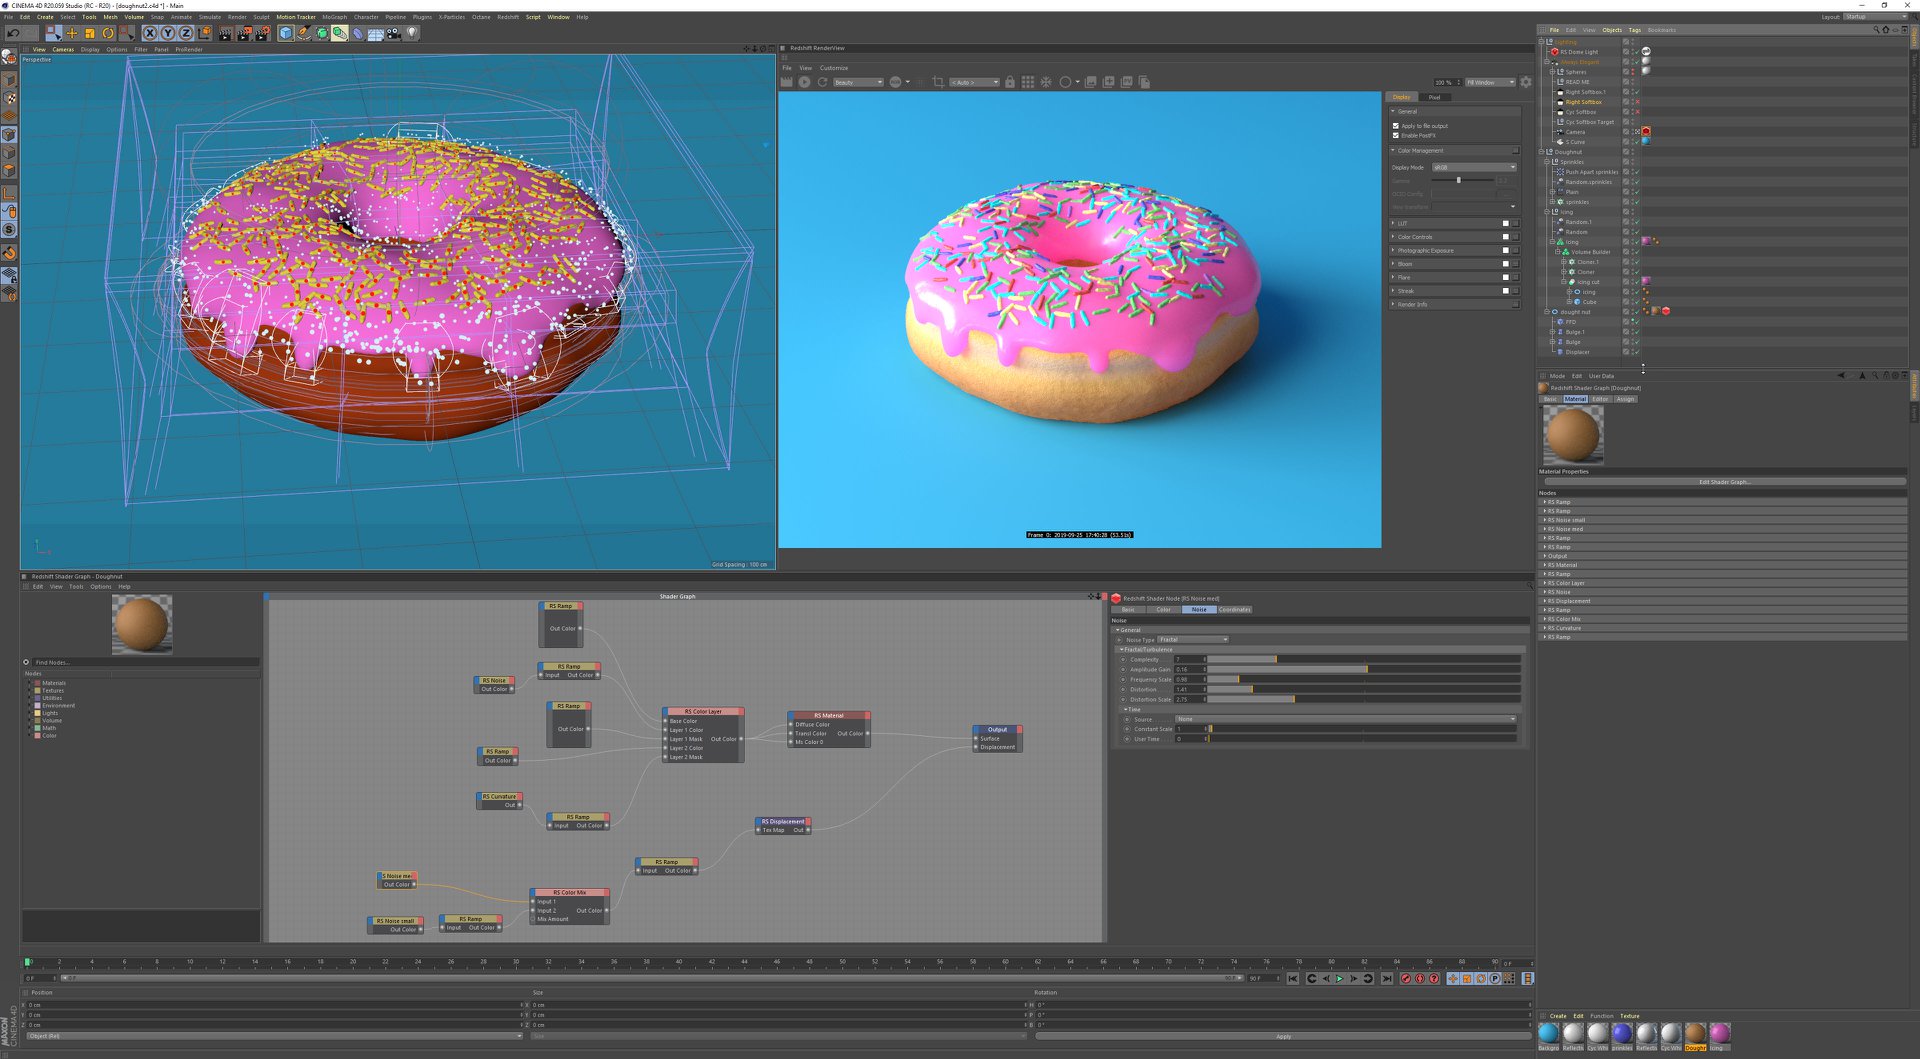
Task: Open the MoGraph menu
Action: (x=334, y=17)
